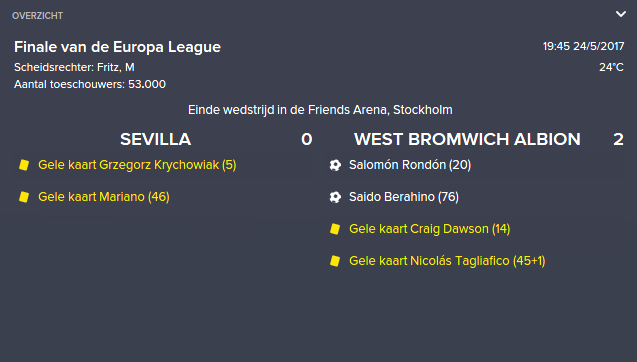Click the goal icon beside Saido Berahino
637x362 pixels.
[335, 197]
